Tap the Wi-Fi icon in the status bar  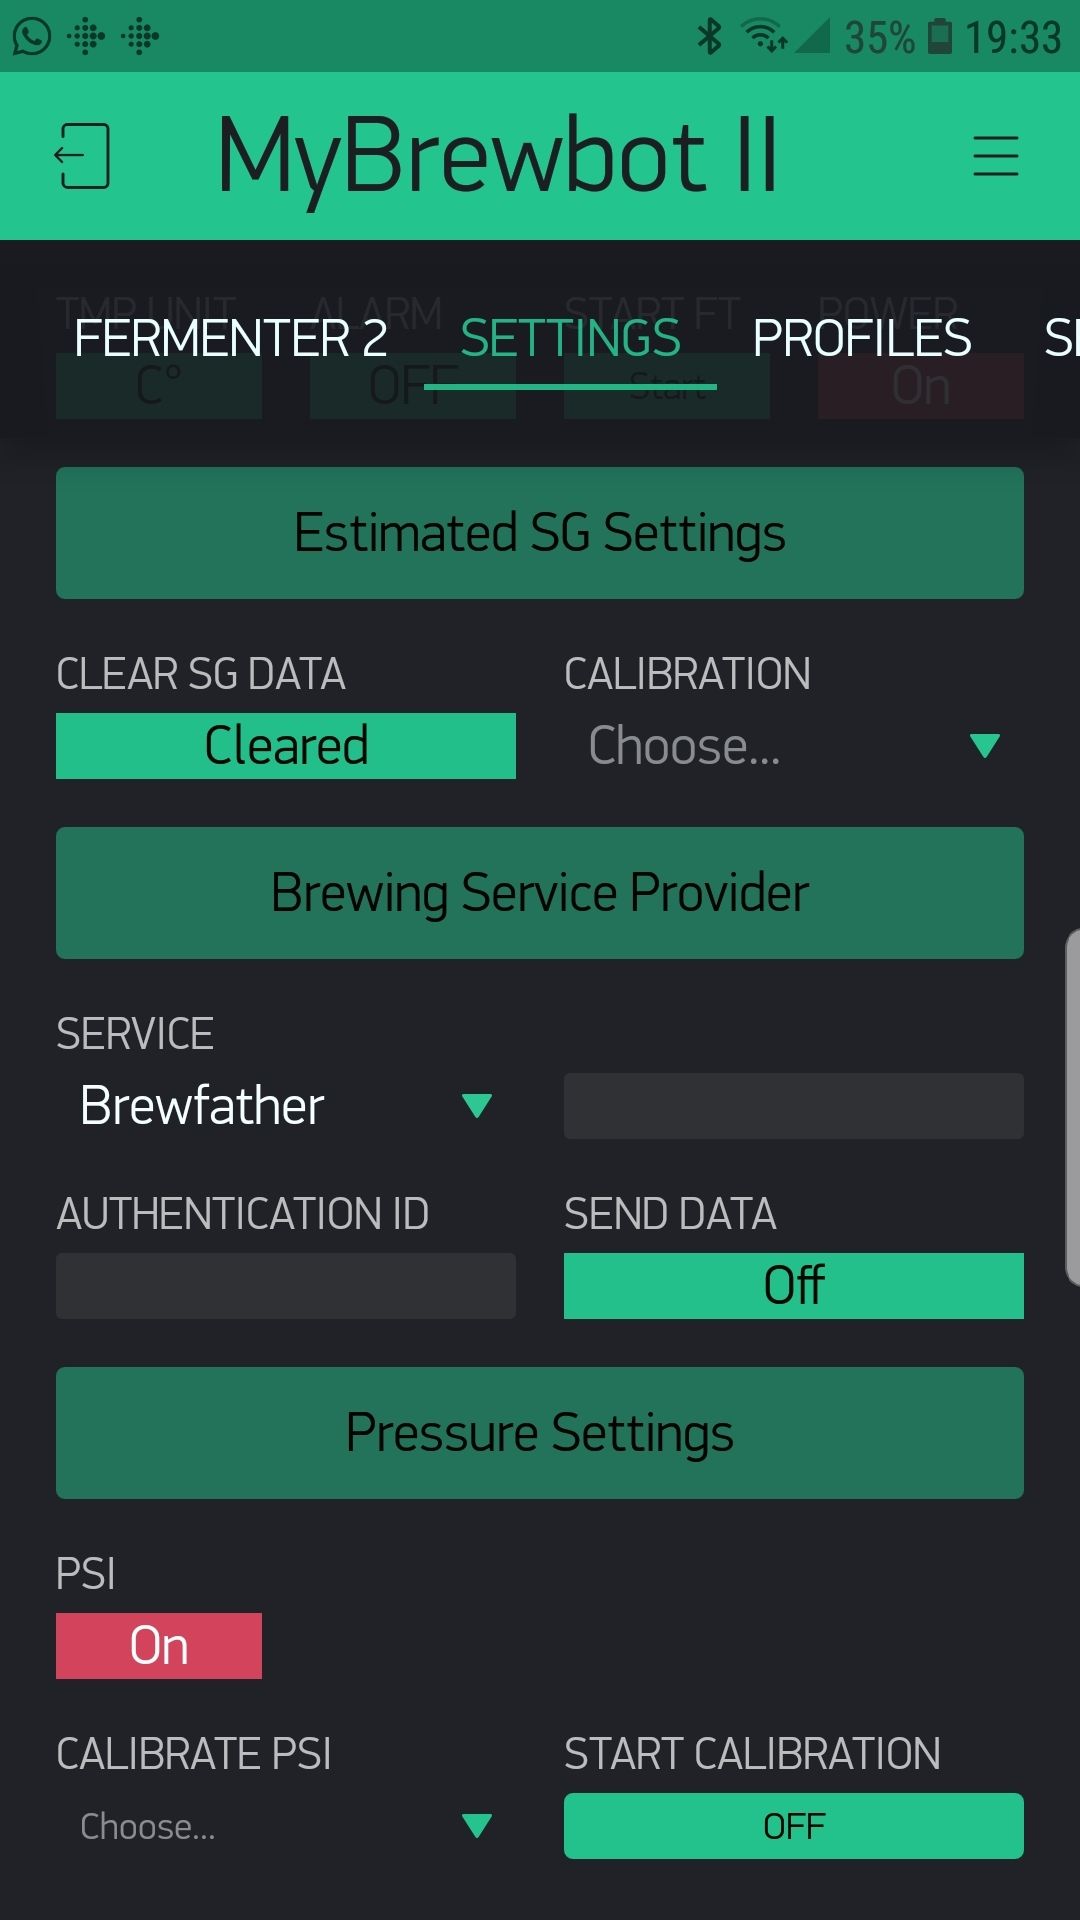tap(762, 35)
